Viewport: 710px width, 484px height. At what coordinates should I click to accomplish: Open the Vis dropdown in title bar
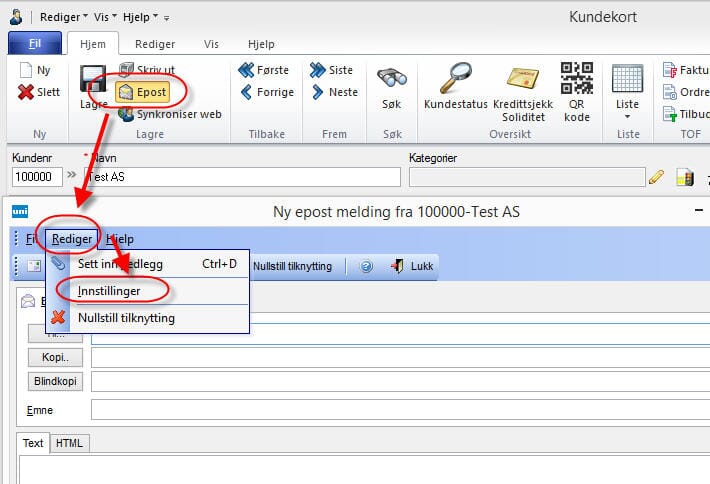tap(110, 17)
